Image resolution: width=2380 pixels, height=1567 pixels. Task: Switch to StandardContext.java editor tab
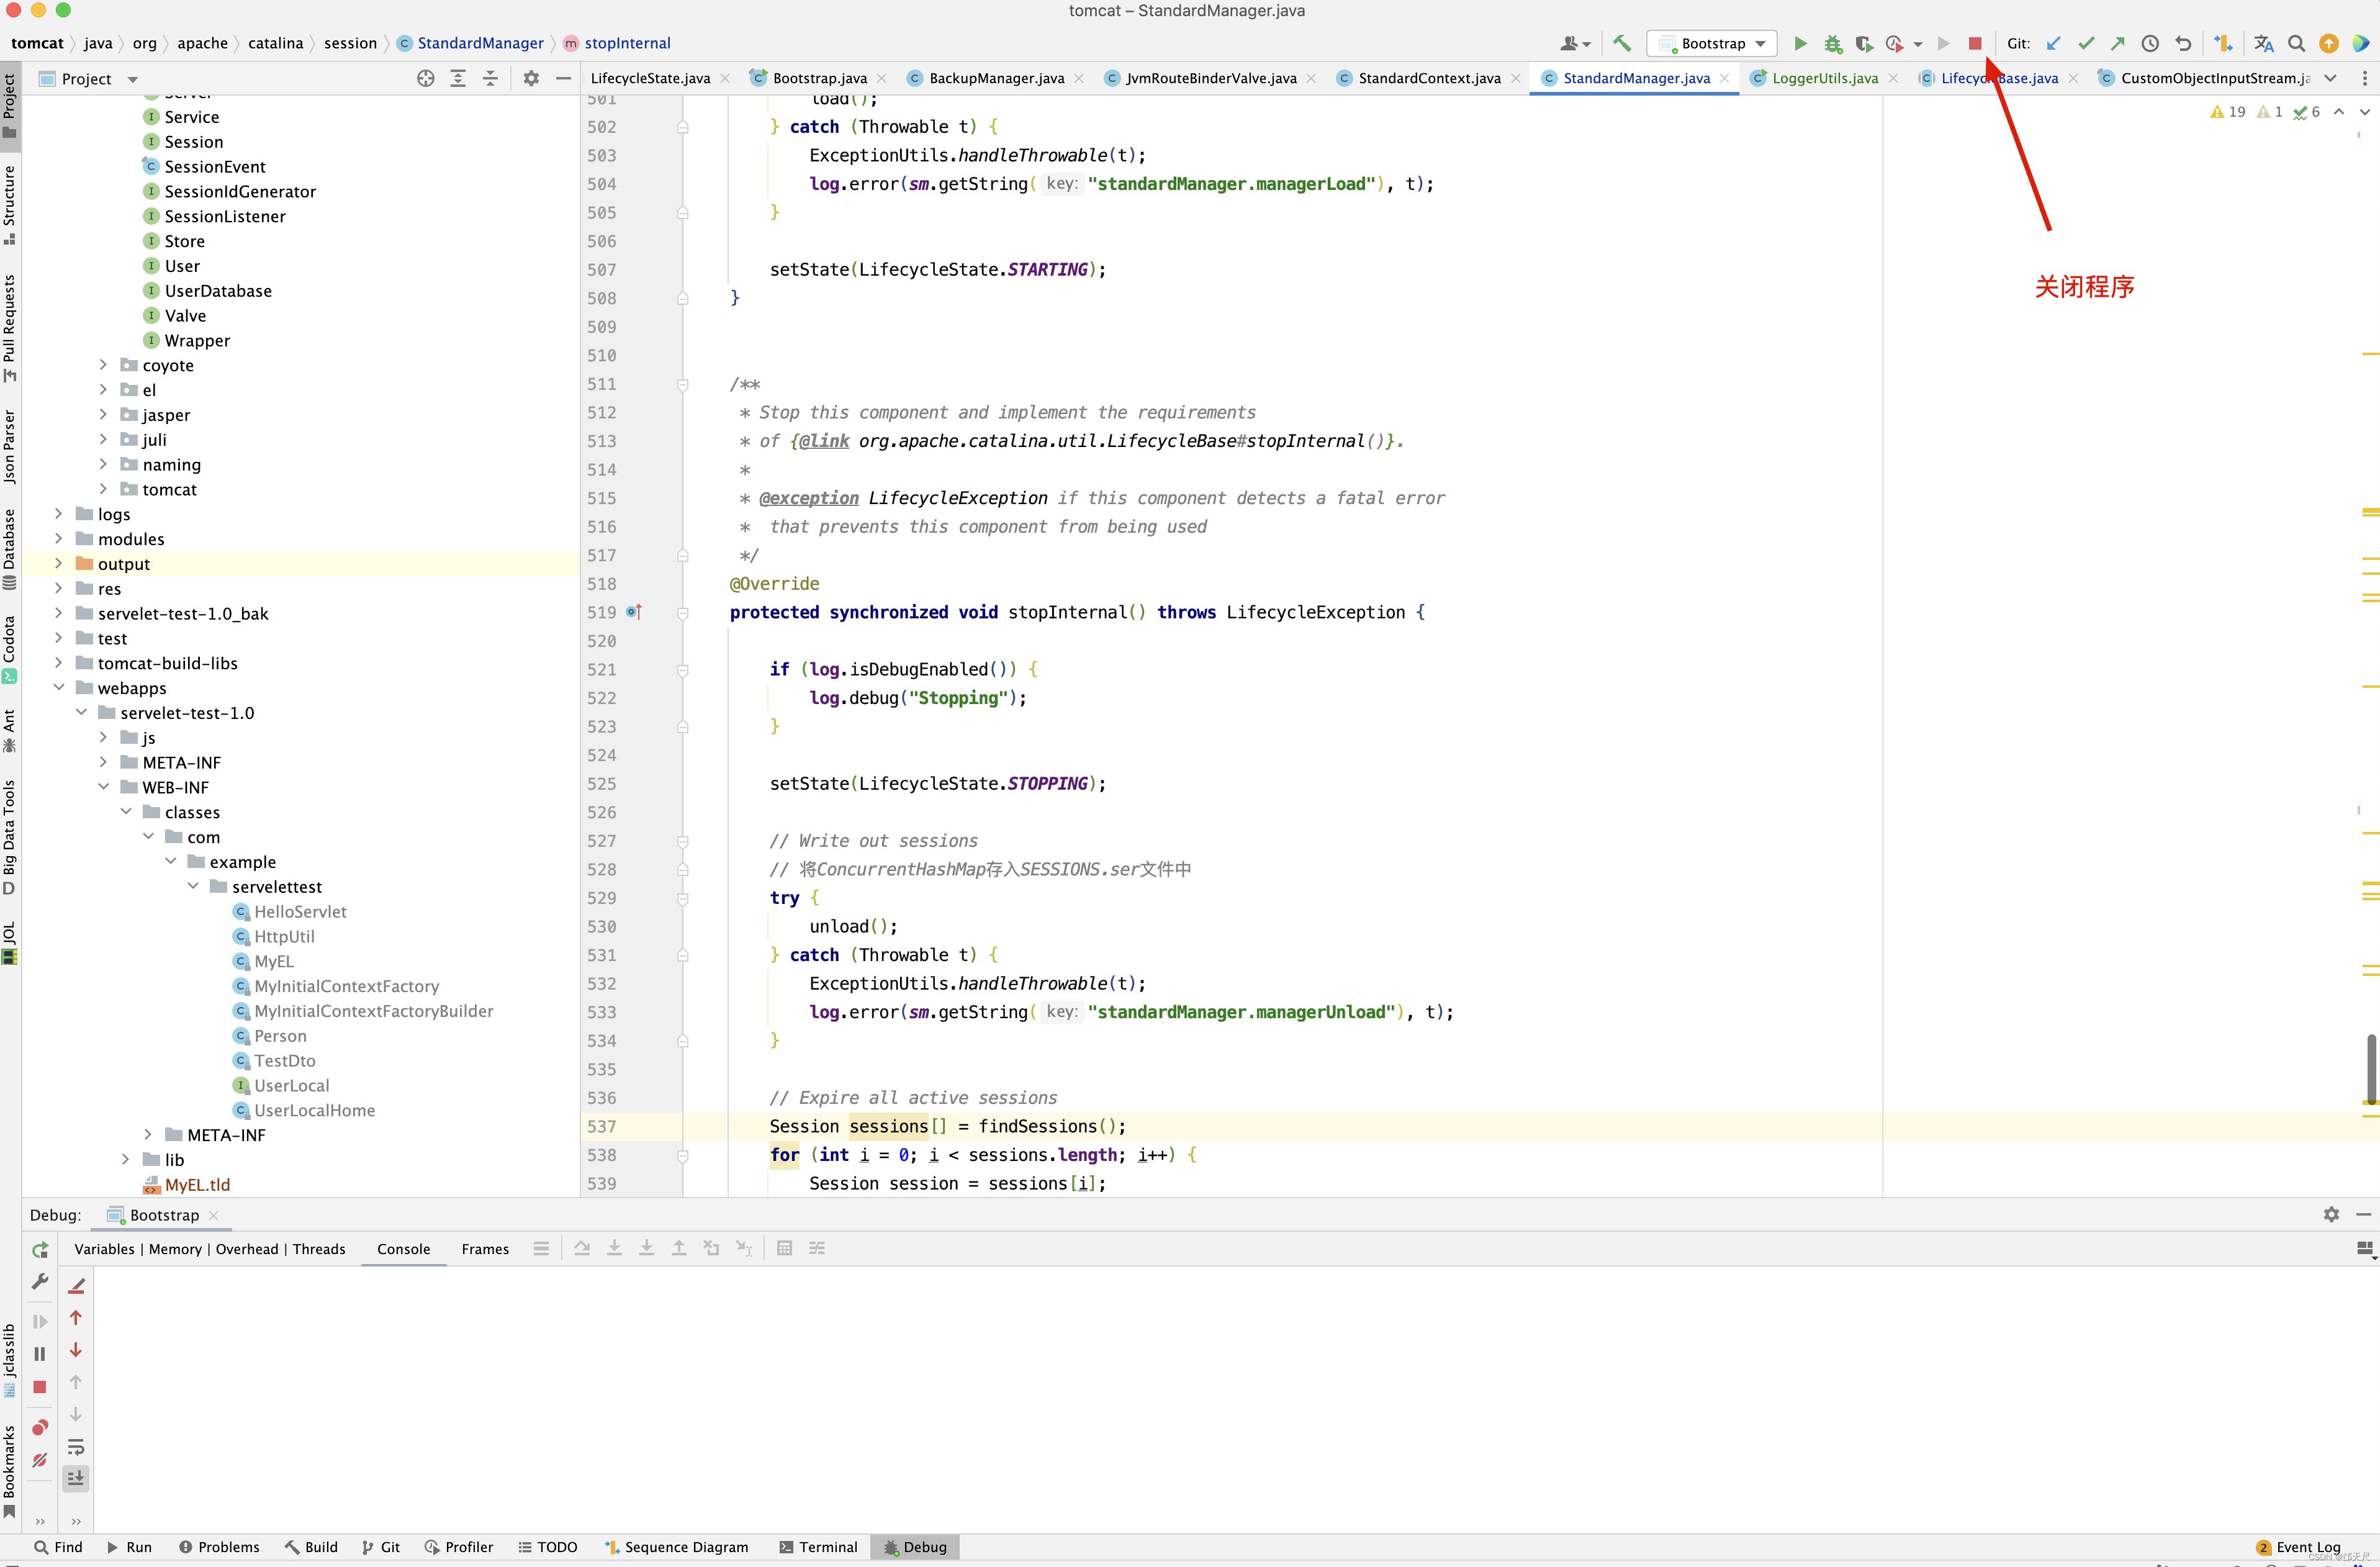[1429, 78]
